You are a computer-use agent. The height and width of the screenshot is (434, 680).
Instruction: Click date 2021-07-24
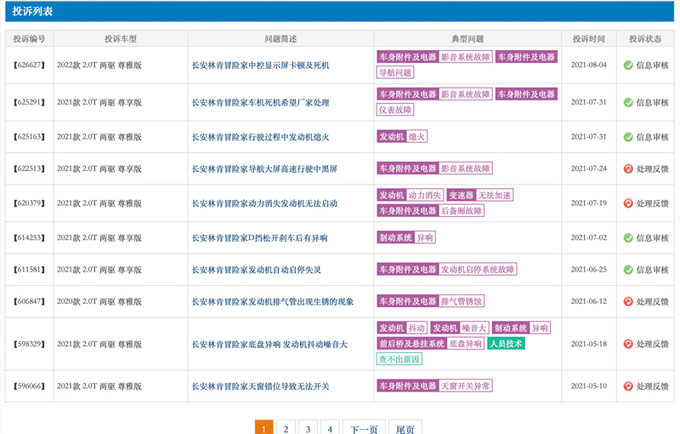point(589,169)
